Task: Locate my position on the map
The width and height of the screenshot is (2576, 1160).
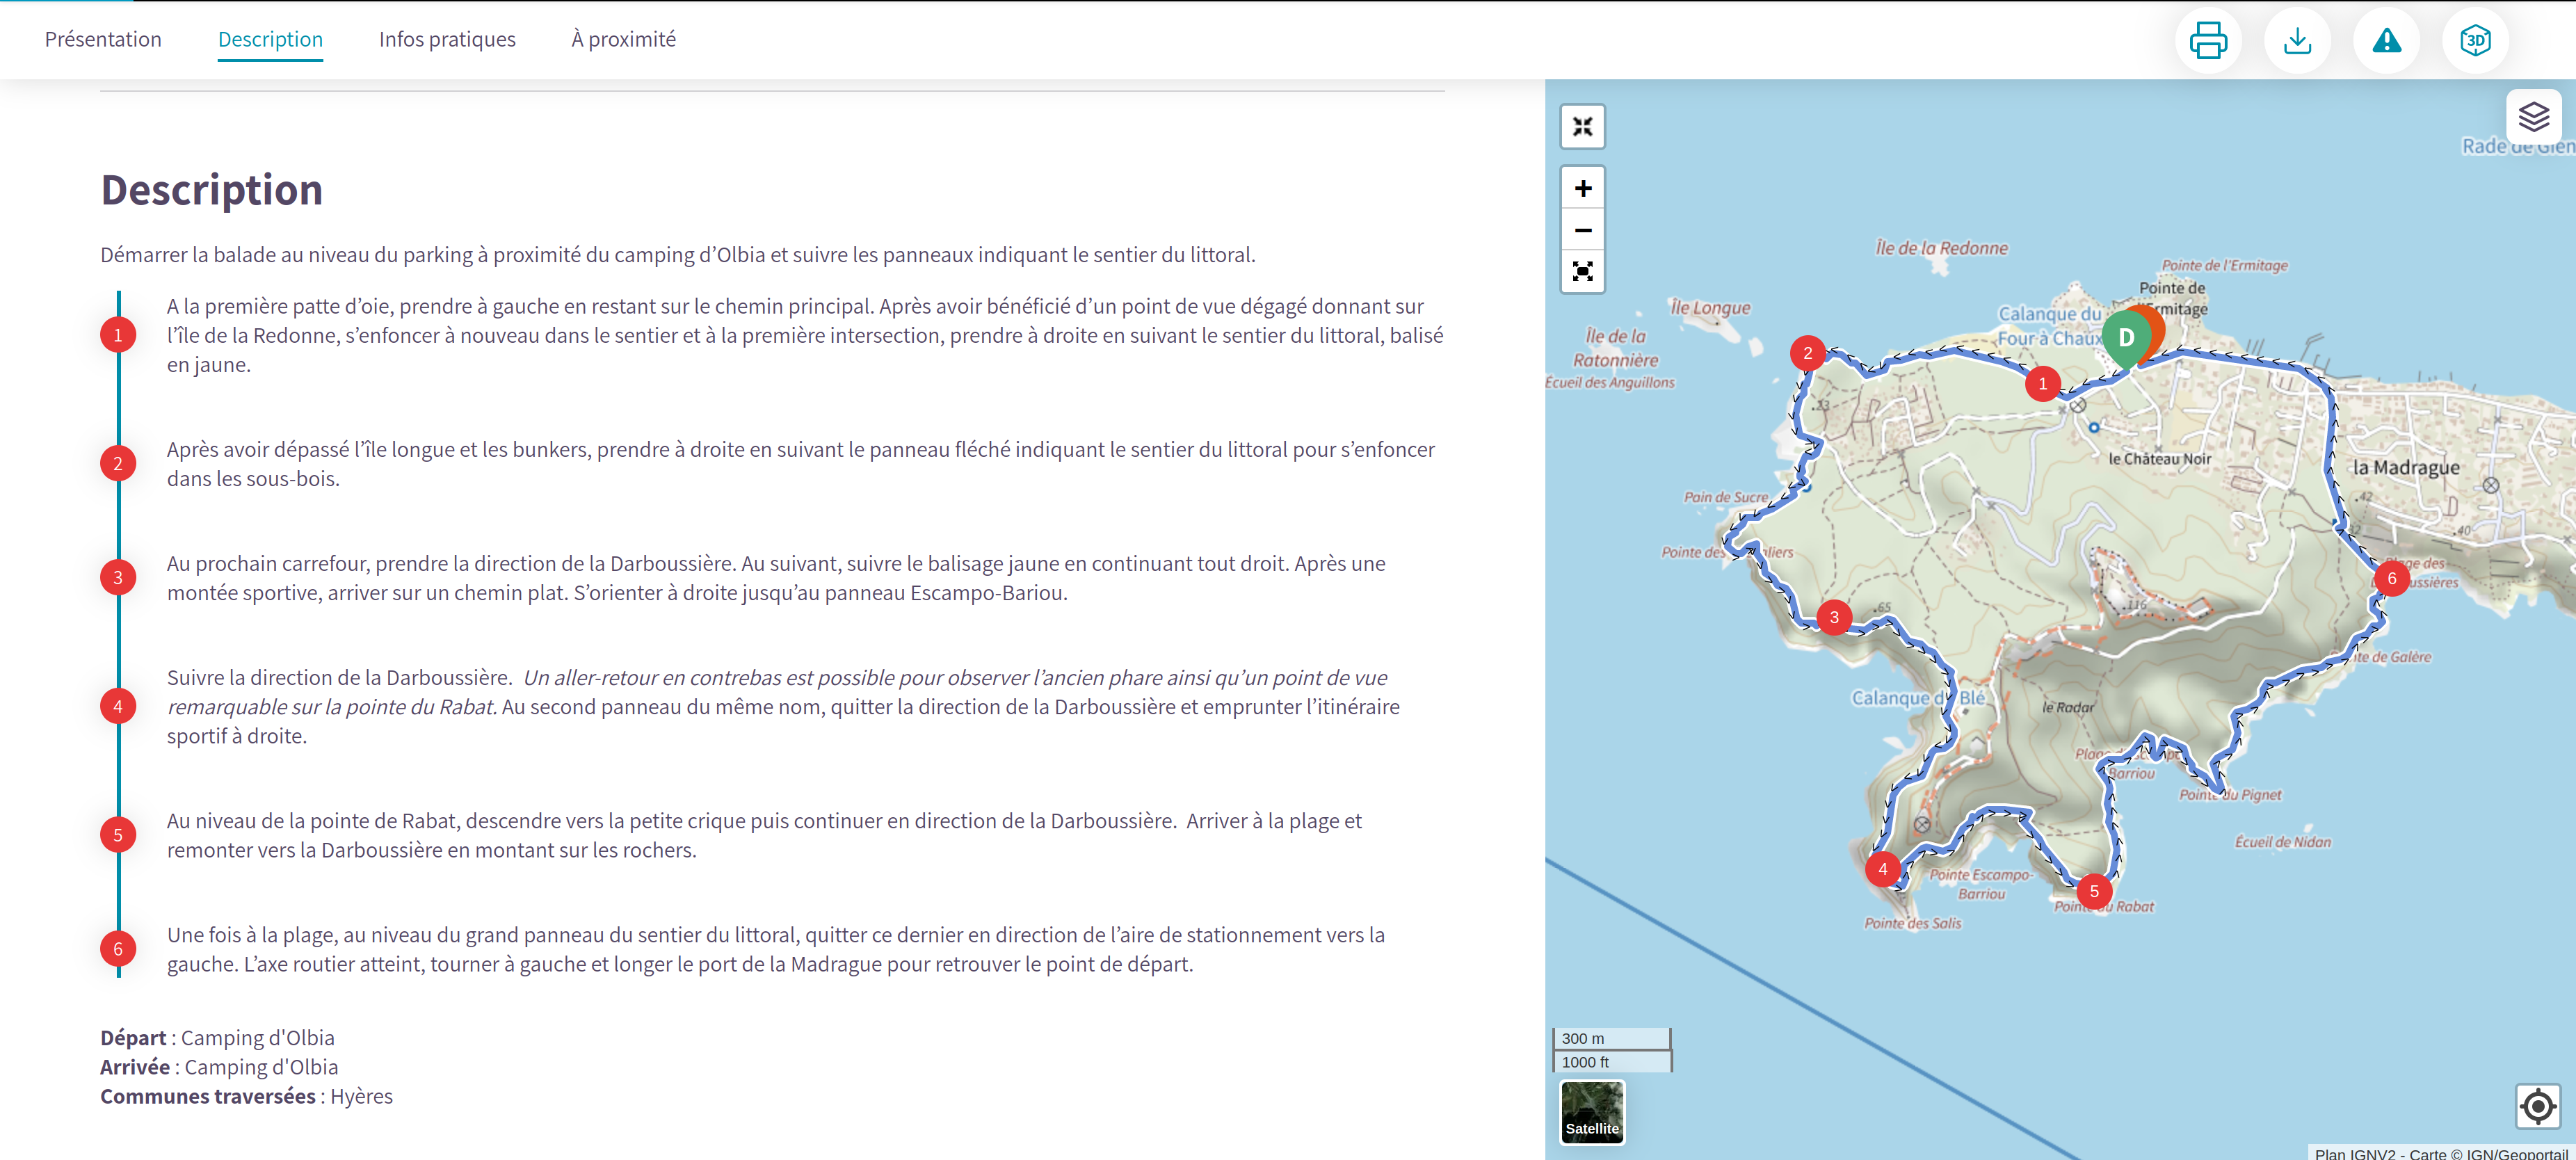Action: pyautogui.click(x=2537, y=1106)
